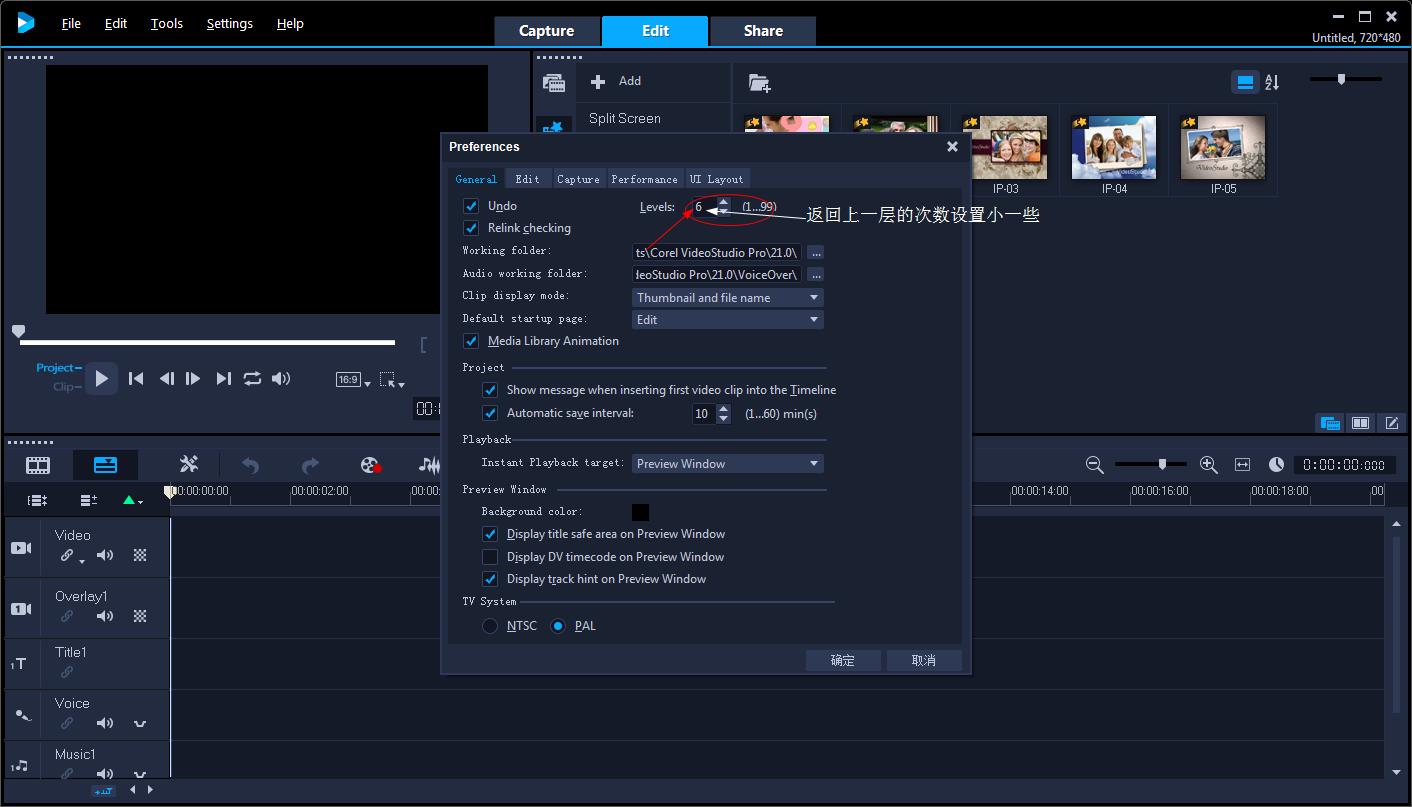Toggle Relink checking option
The height and width of the screenshot is (807, 1412).
471,228
